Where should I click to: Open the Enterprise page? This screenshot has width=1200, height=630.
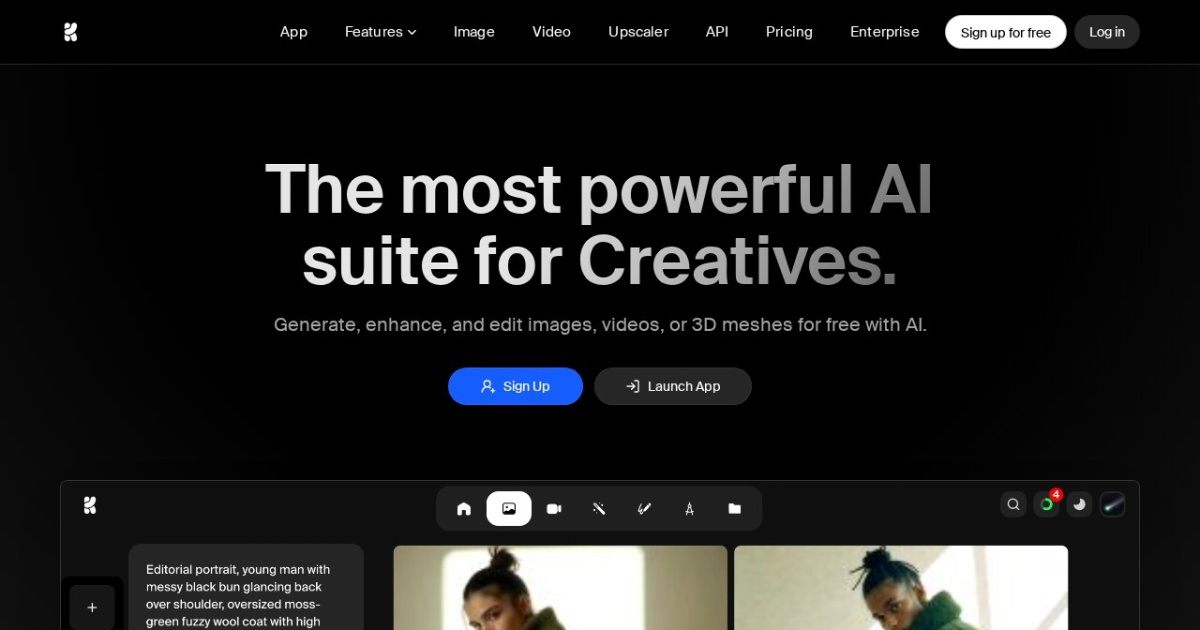pyautogui.click(x=884, y=31)
